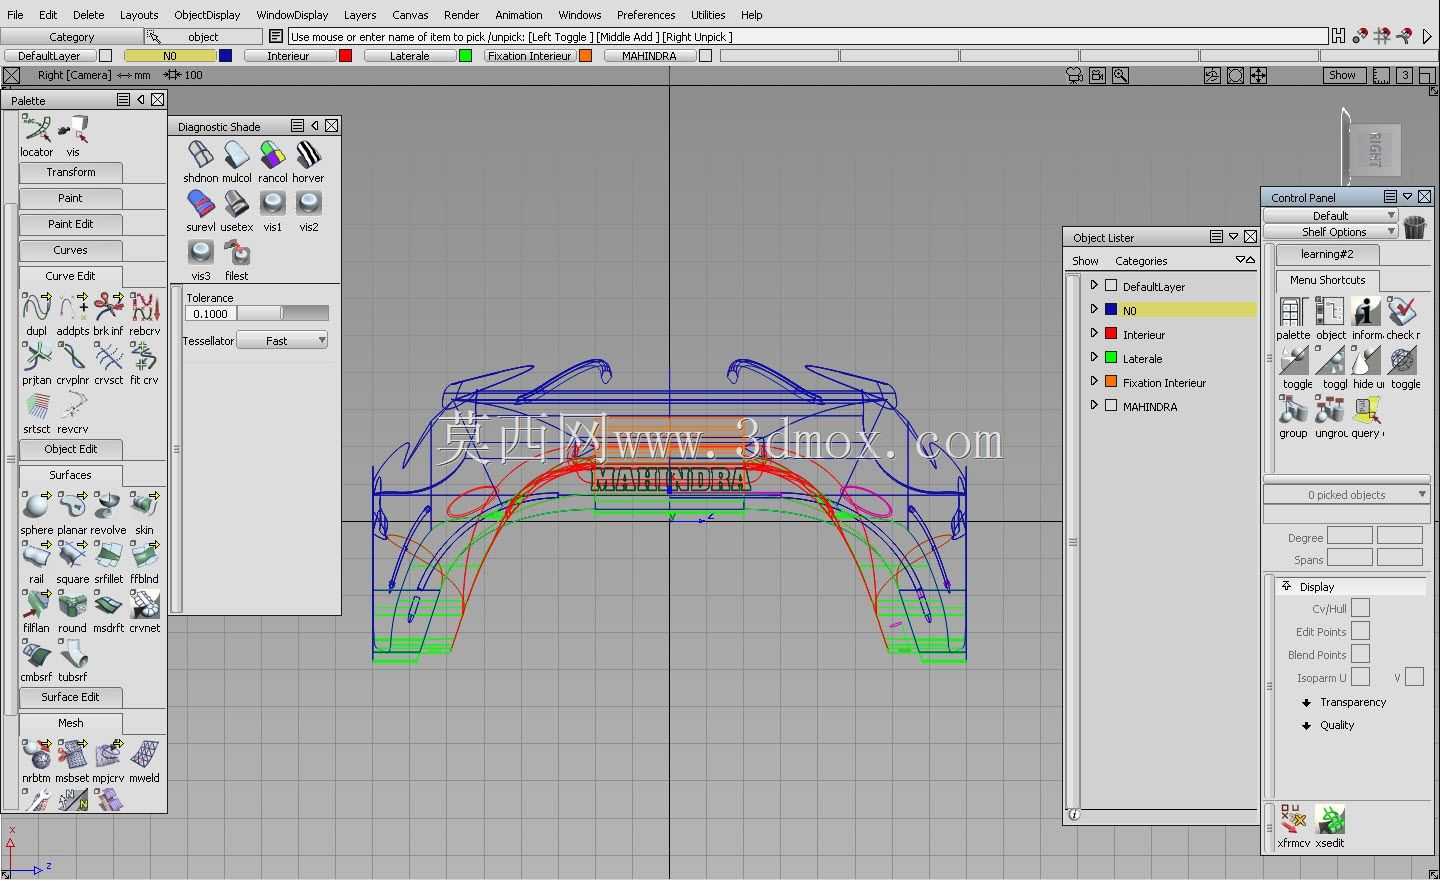This screenshot has width=1440, height=881.
Task: Expand the Interieur layer in Object Lister
Action: pos(1094,334)
